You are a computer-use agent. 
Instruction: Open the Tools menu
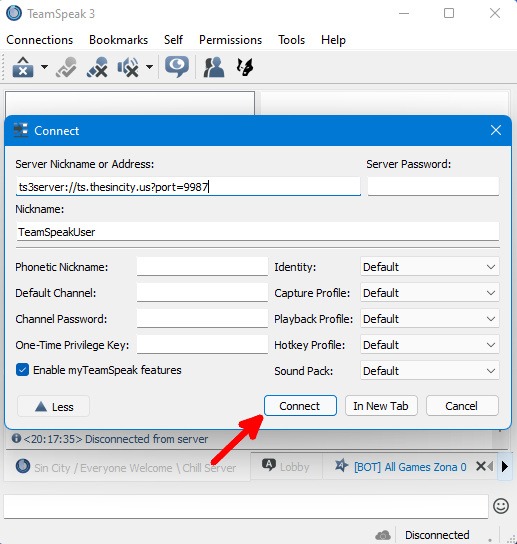coord(291,40)
